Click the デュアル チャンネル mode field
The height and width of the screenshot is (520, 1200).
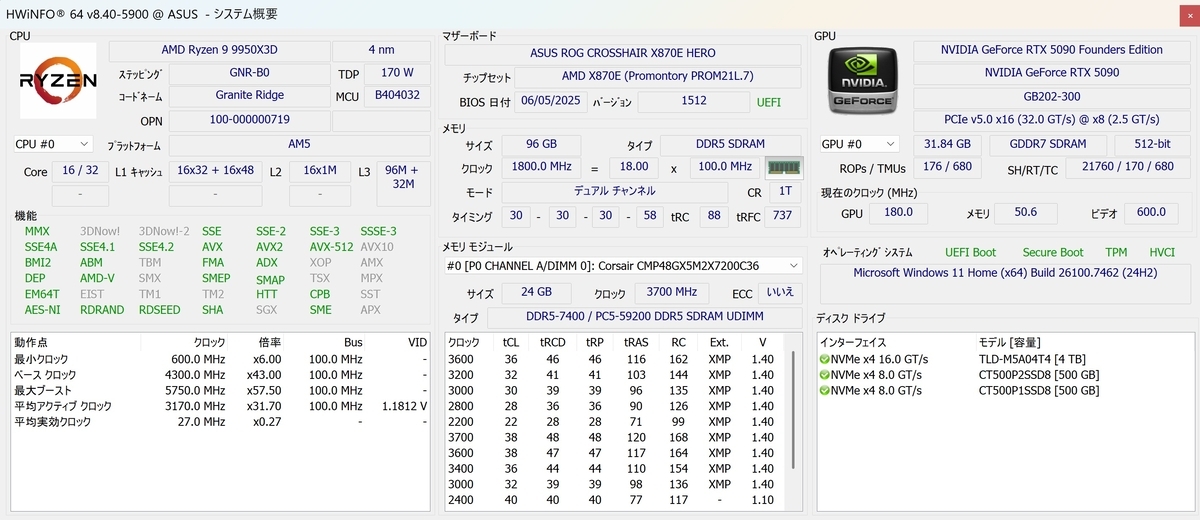(x=615, y=191)
